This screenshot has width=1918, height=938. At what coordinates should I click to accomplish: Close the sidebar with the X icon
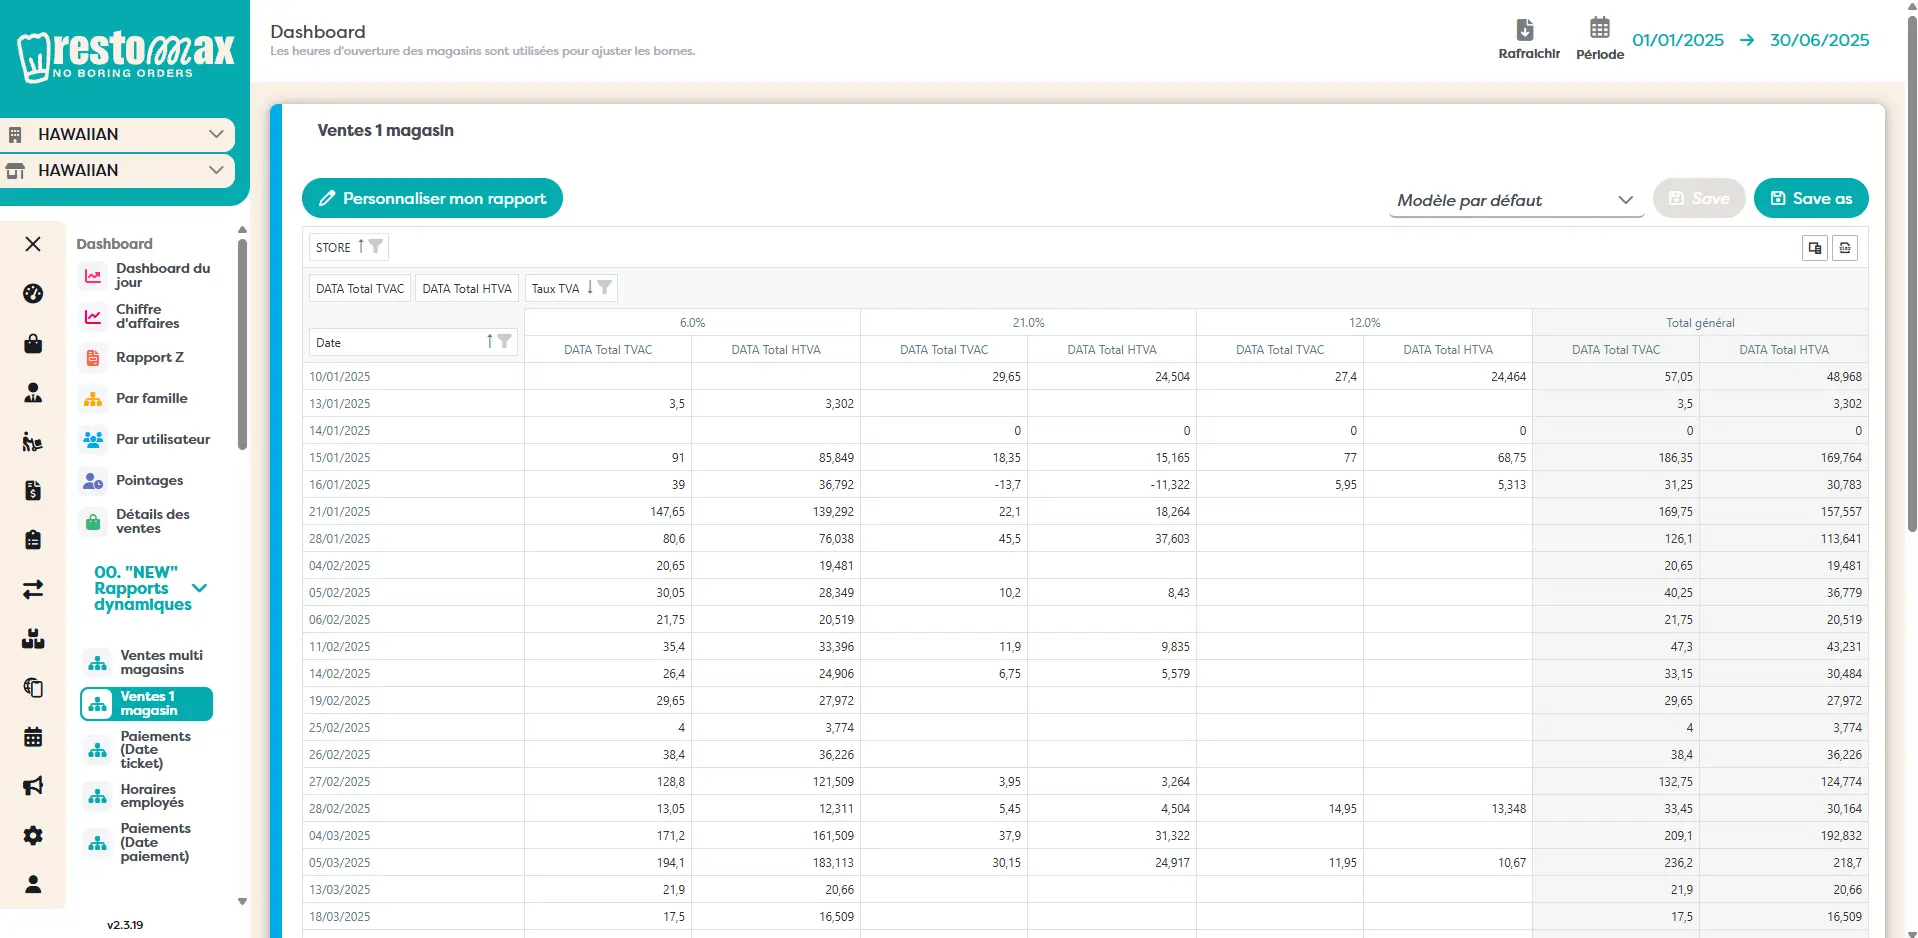pos(33,244)
